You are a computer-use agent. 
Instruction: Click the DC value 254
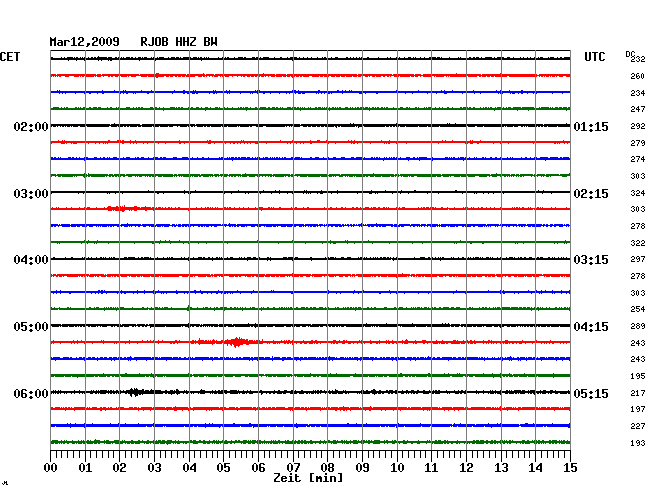pyautogui.click(x=638, y=310)
